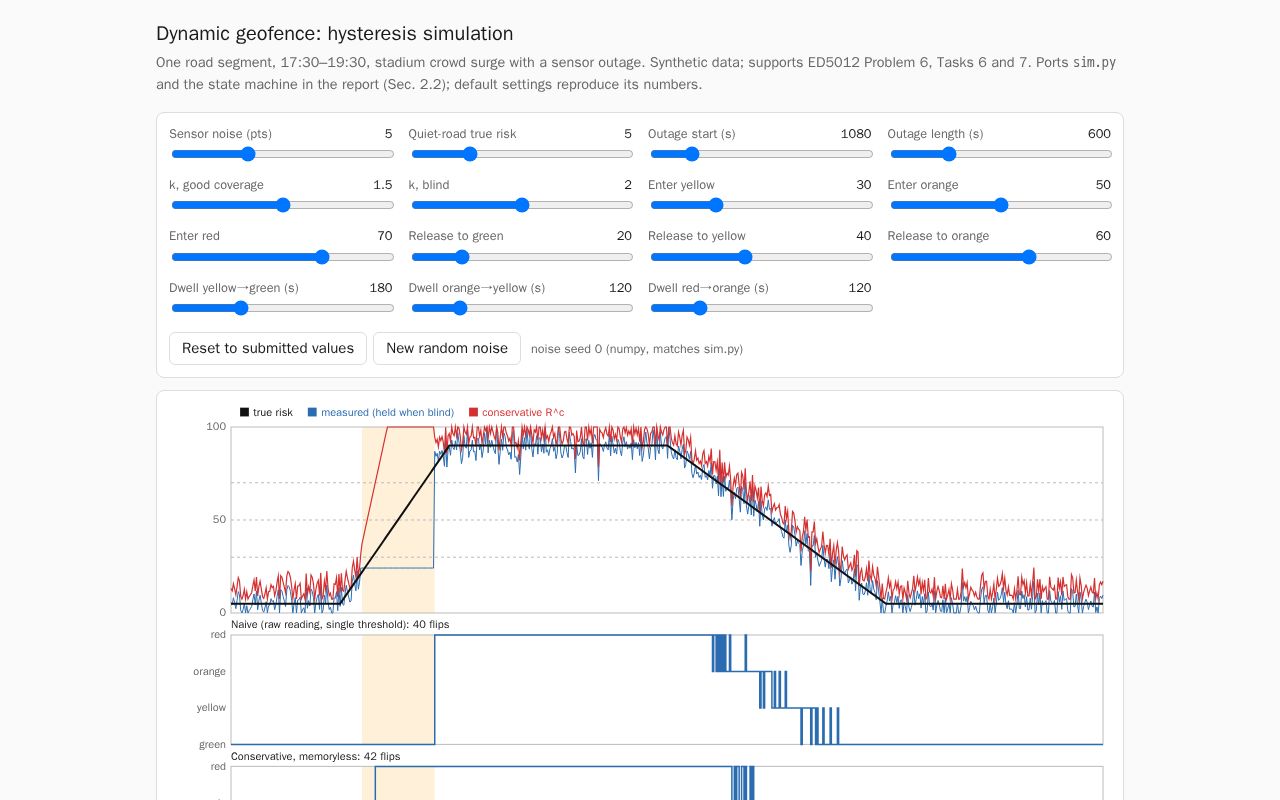
Task: Click the 'orange' axis label of naive chart
Action: (x=210, y=671)
